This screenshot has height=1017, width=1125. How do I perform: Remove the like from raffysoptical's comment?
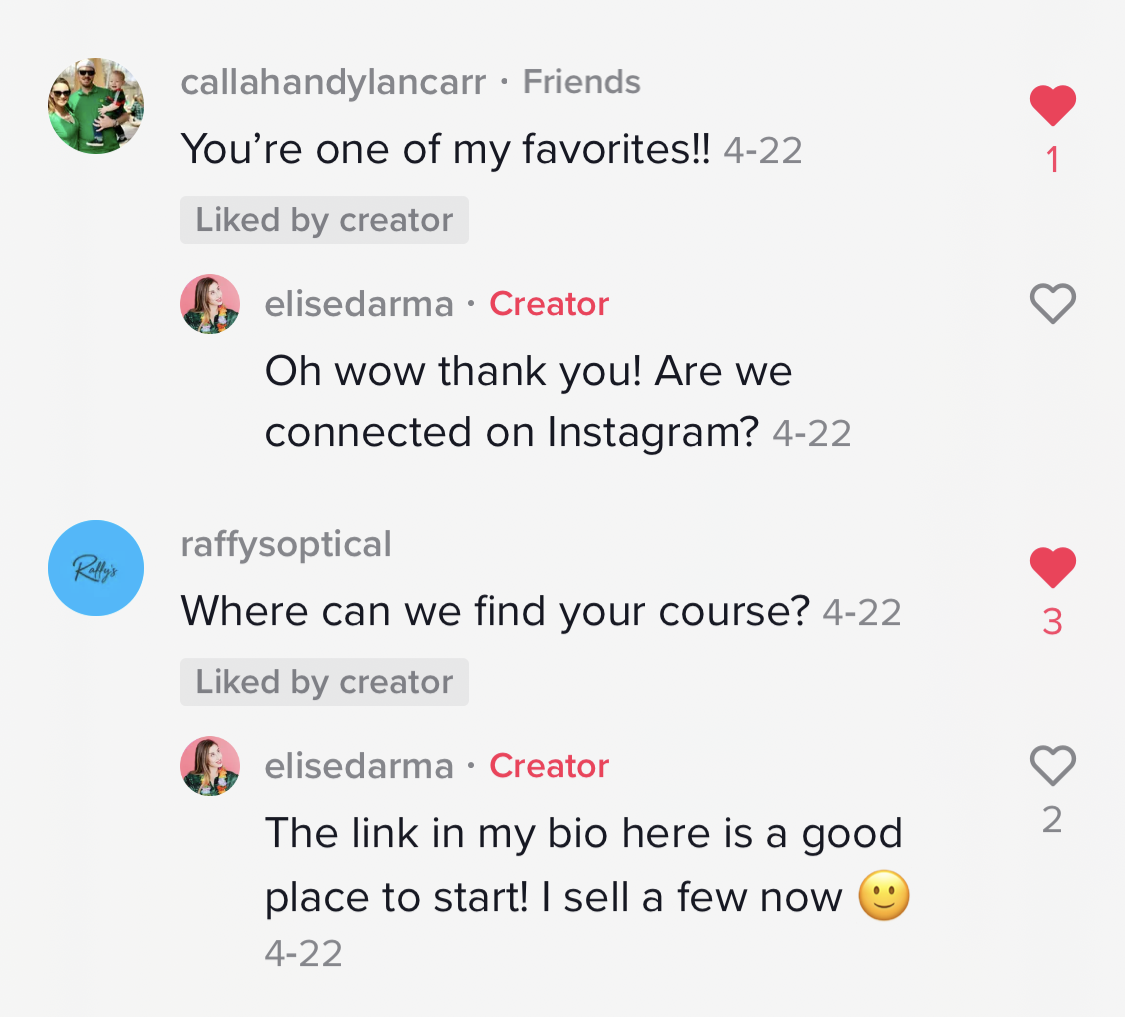(1052, 568)
